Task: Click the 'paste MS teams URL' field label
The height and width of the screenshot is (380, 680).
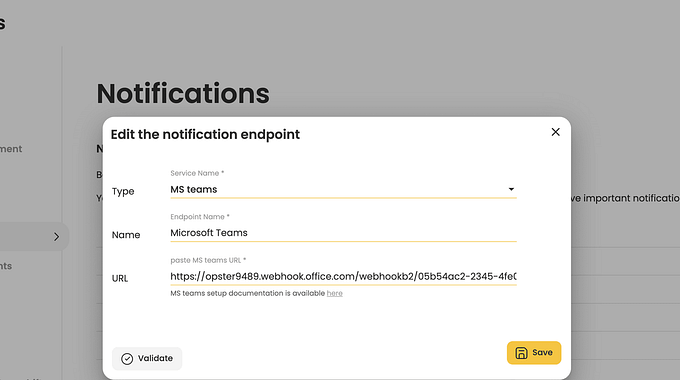Action: (x=208, y=260)
